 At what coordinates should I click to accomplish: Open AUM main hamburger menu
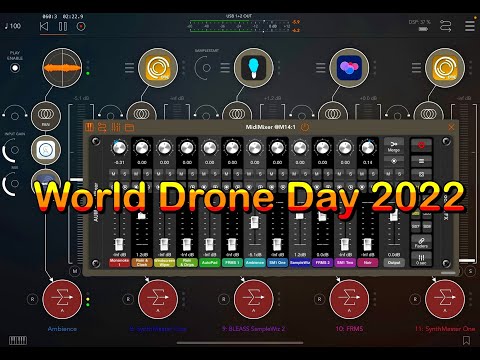470,26
